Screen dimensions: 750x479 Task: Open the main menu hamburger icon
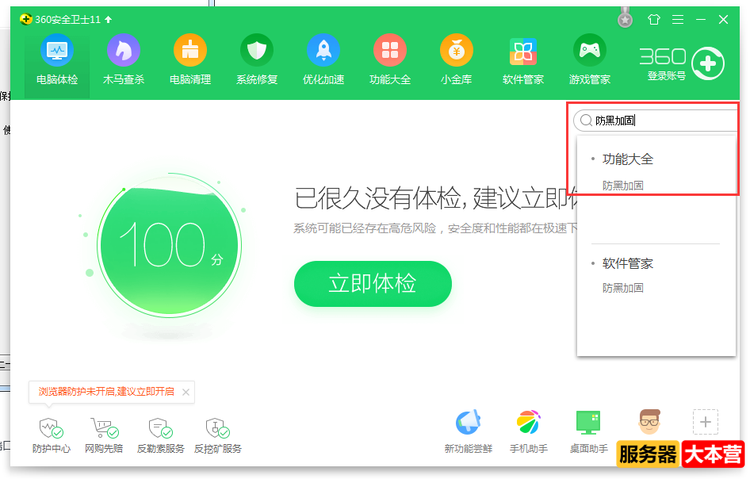coord(677,20)
